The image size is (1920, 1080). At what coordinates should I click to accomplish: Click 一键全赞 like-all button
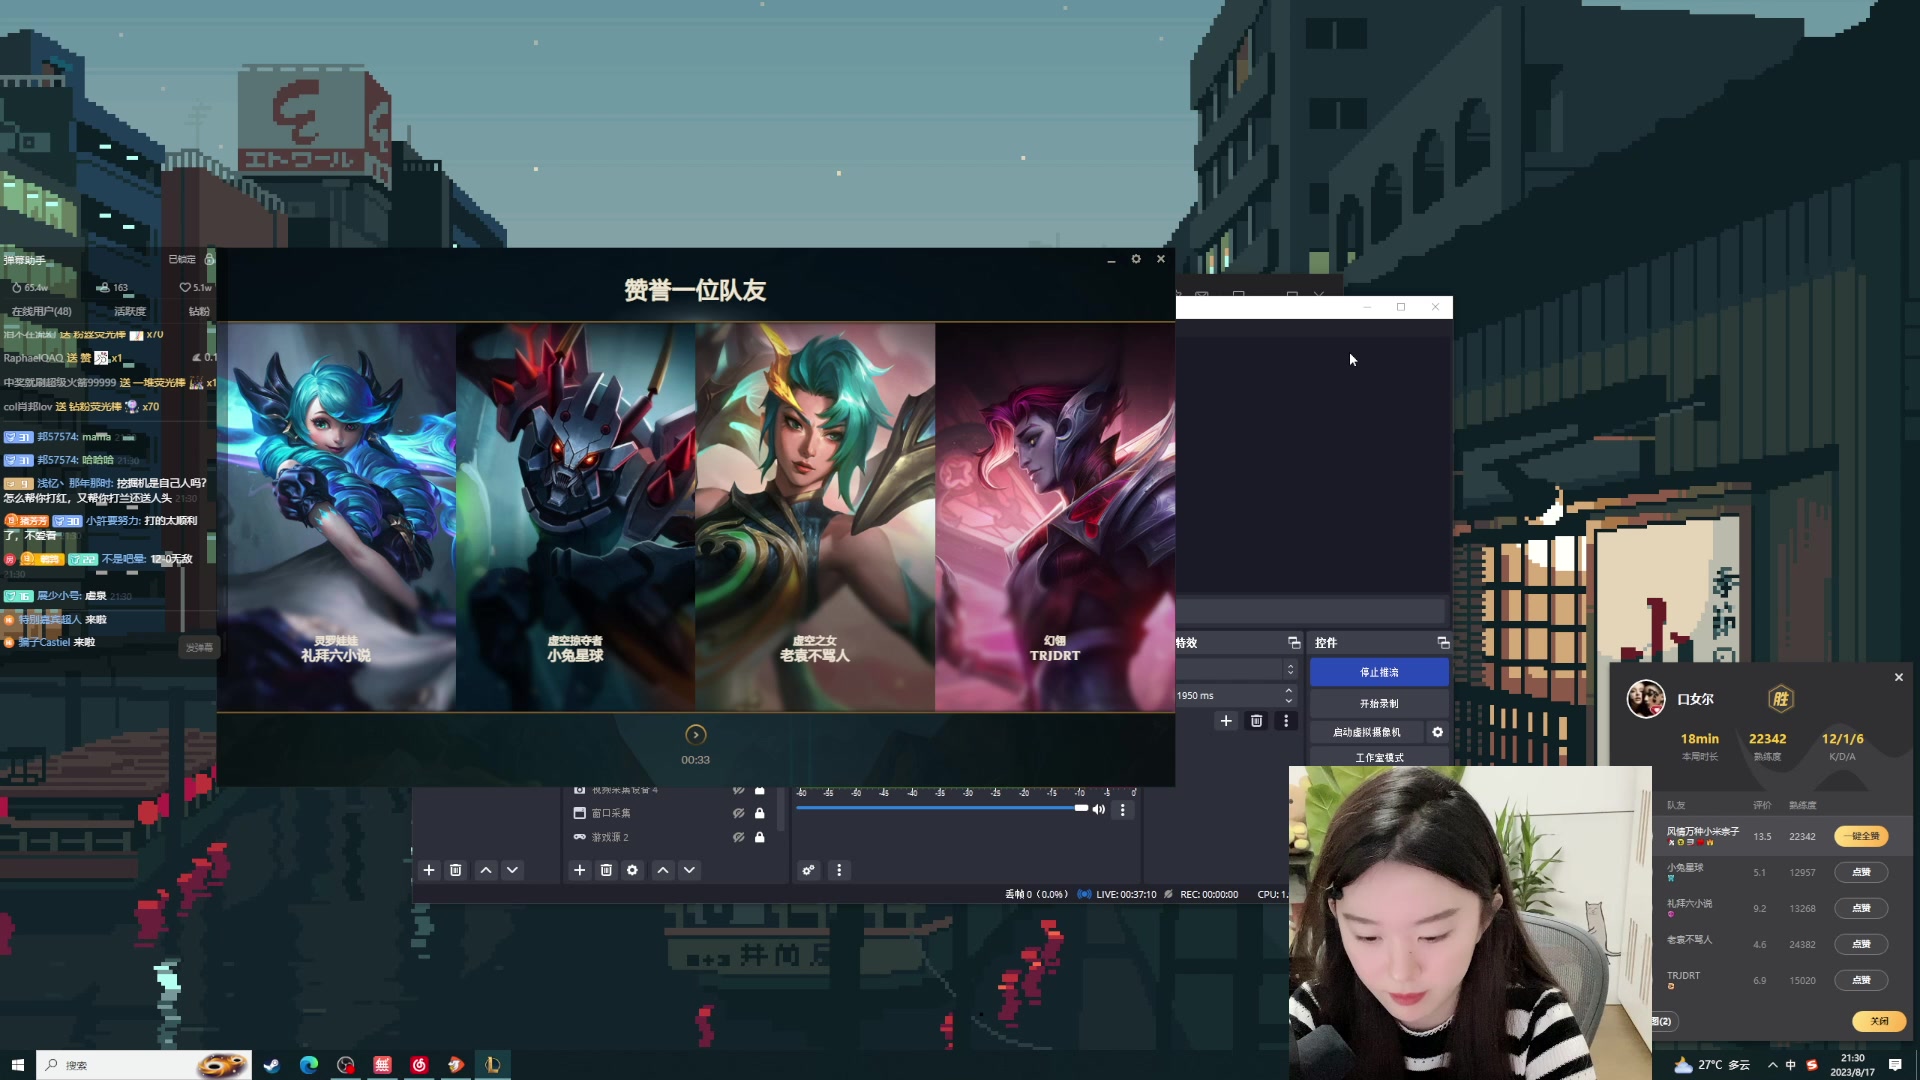tap(1861, 836)
